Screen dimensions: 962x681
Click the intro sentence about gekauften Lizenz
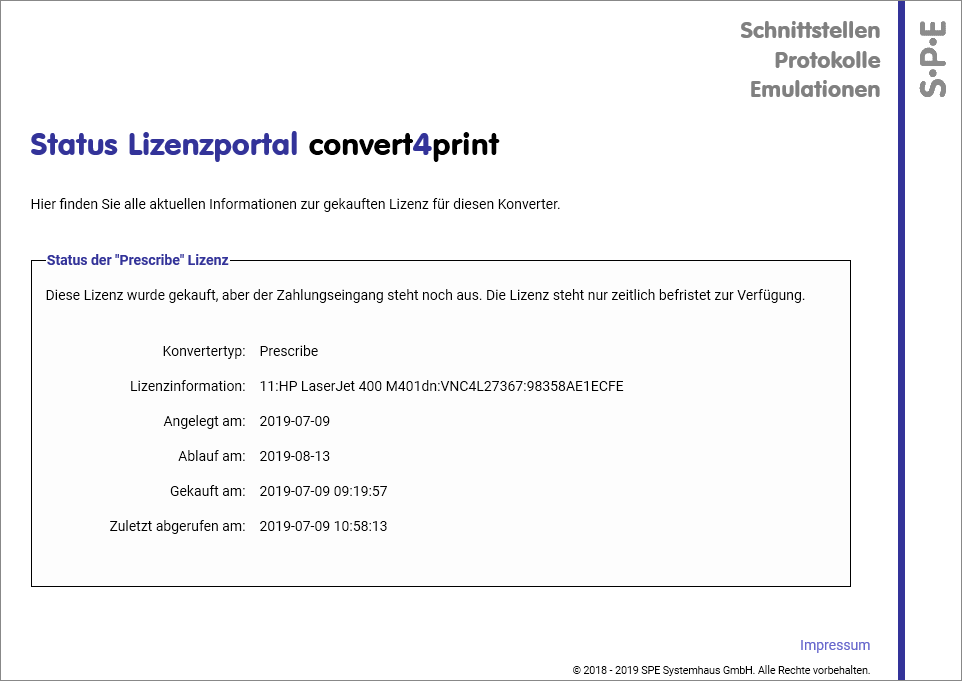(x=295, y=205)
